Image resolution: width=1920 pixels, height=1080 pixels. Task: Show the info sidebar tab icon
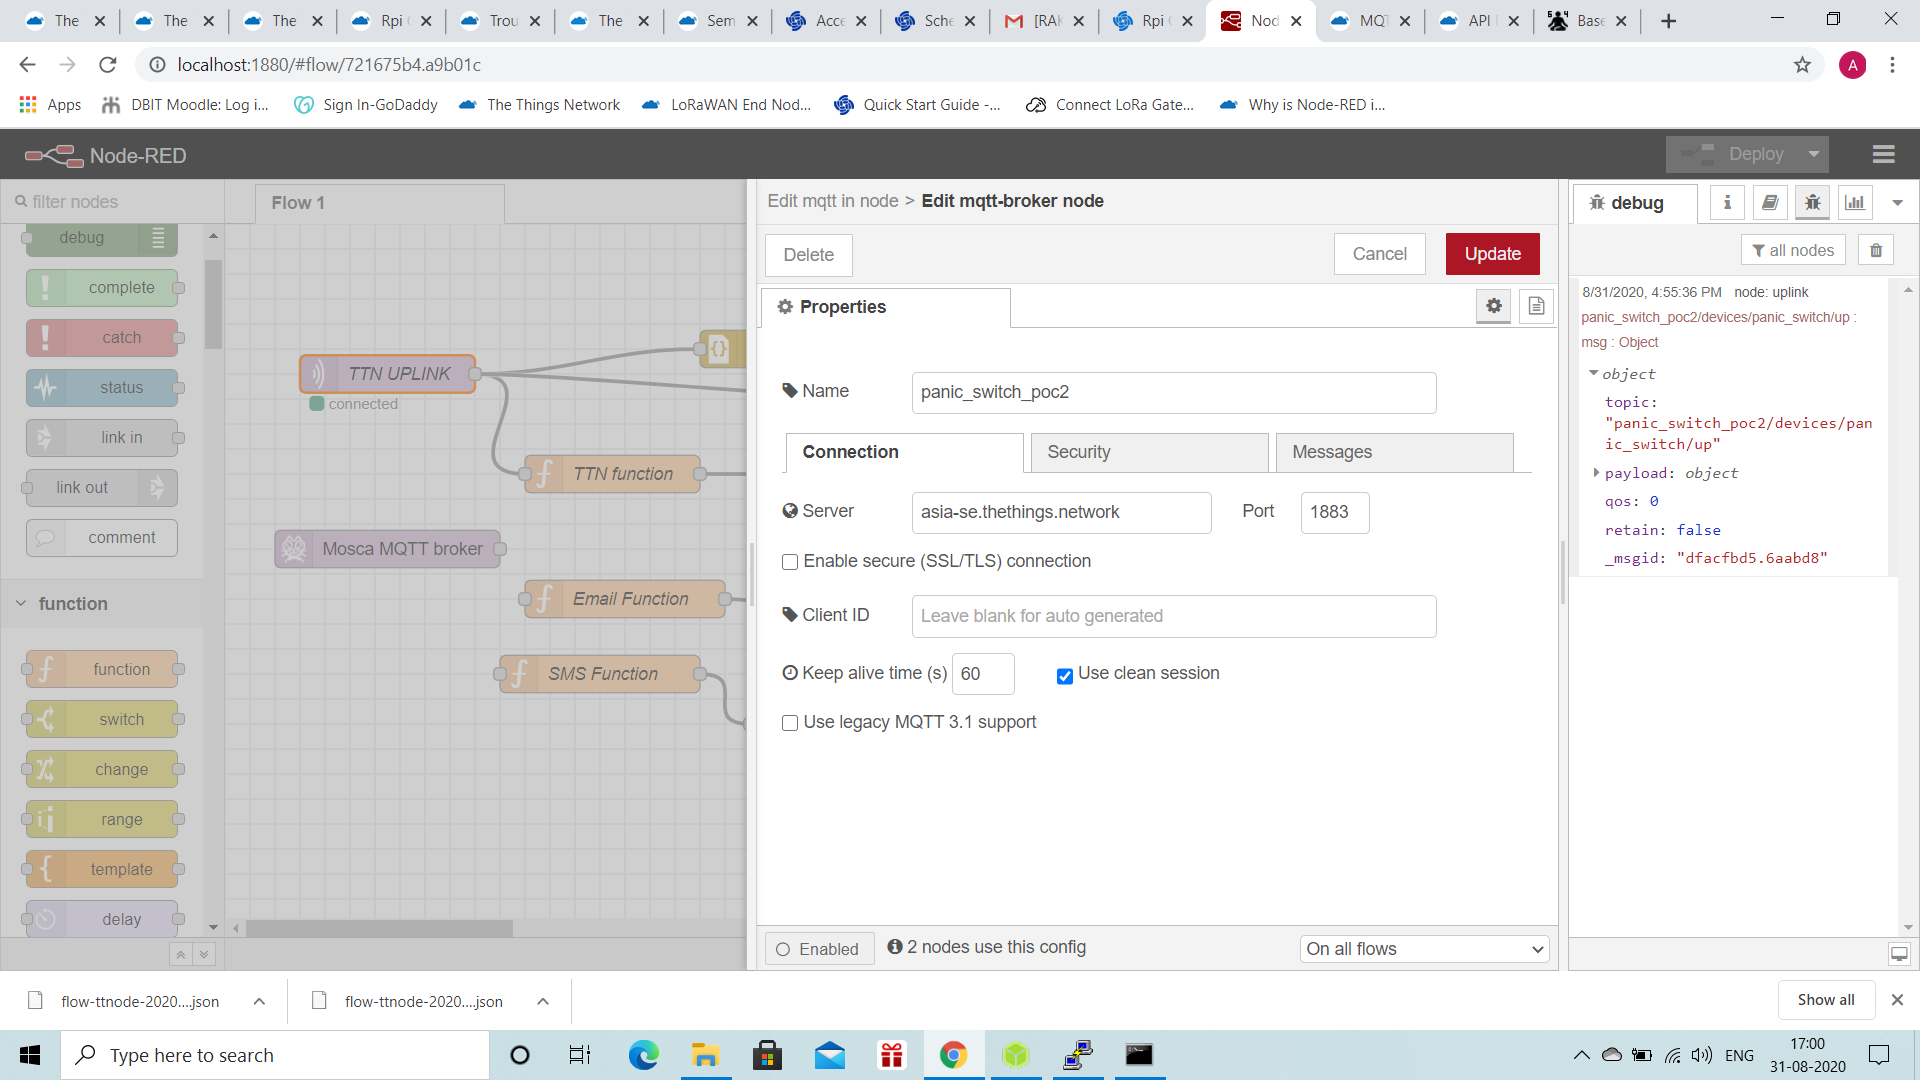tap(1727, 202)
